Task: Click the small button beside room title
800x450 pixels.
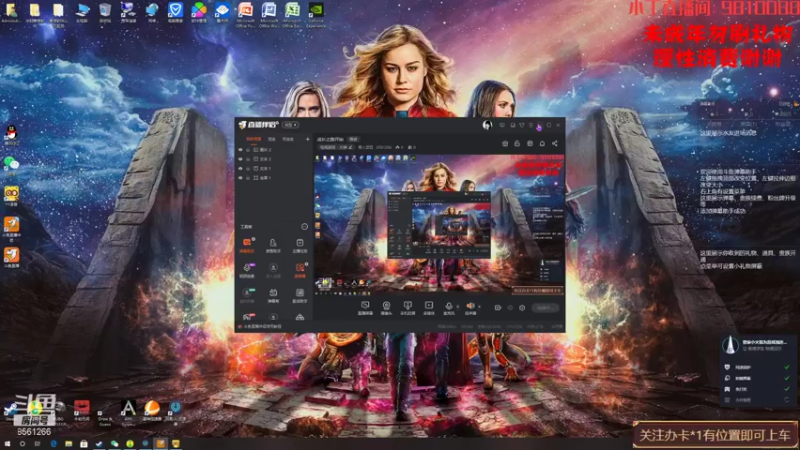Action: [353, 139]
